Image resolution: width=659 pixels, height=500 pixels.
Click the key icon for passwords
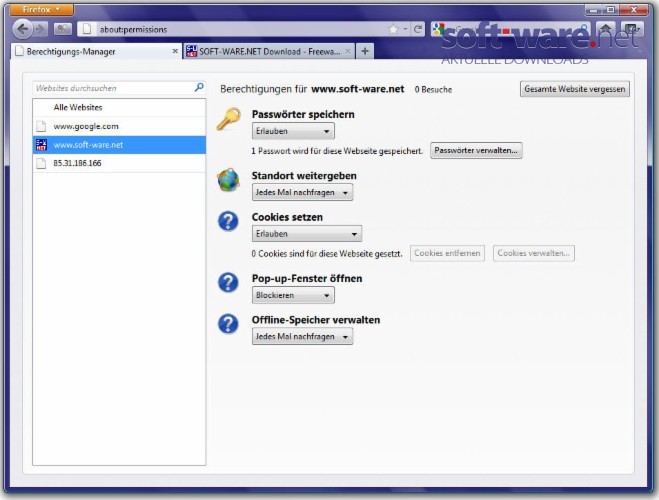(x=229, y=119)
